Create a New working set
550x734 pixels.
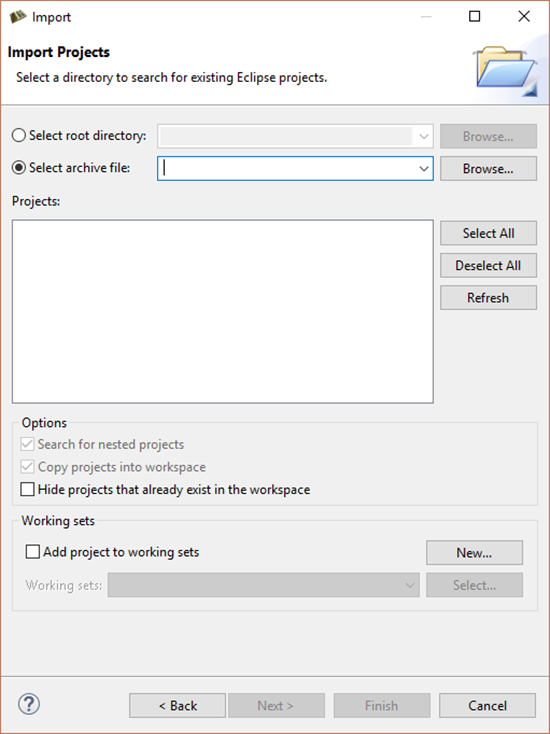(474, 553)
